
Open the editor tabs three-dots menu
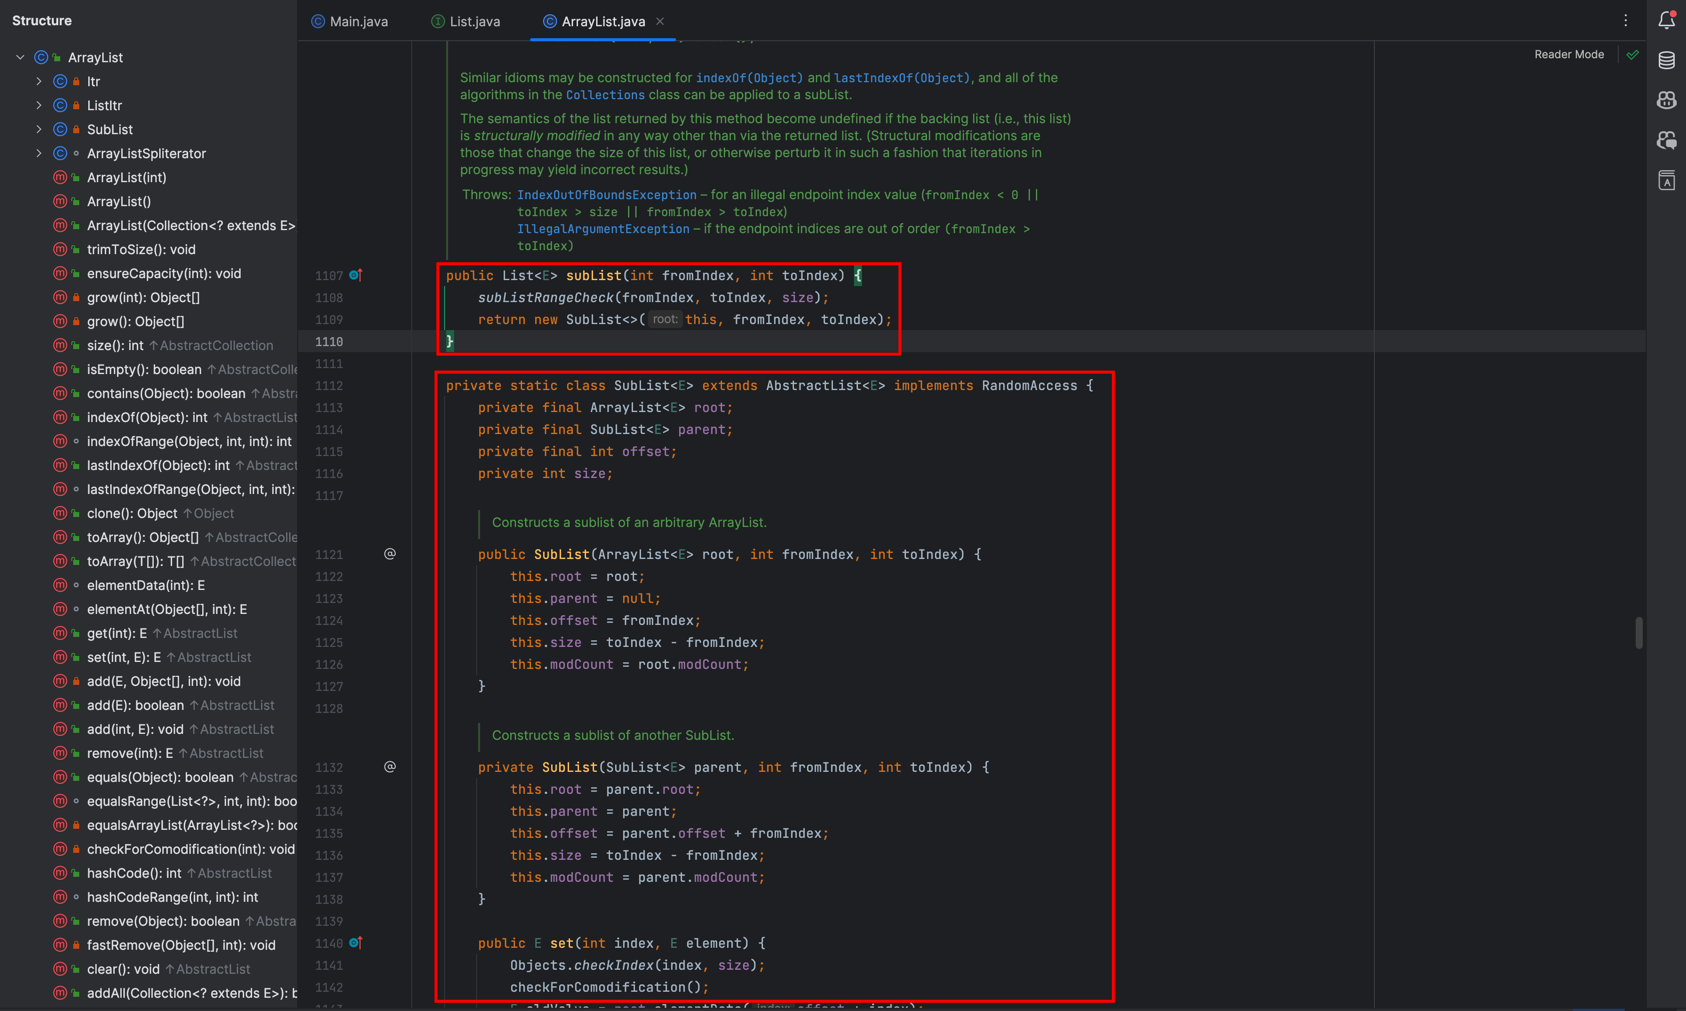1625,21
